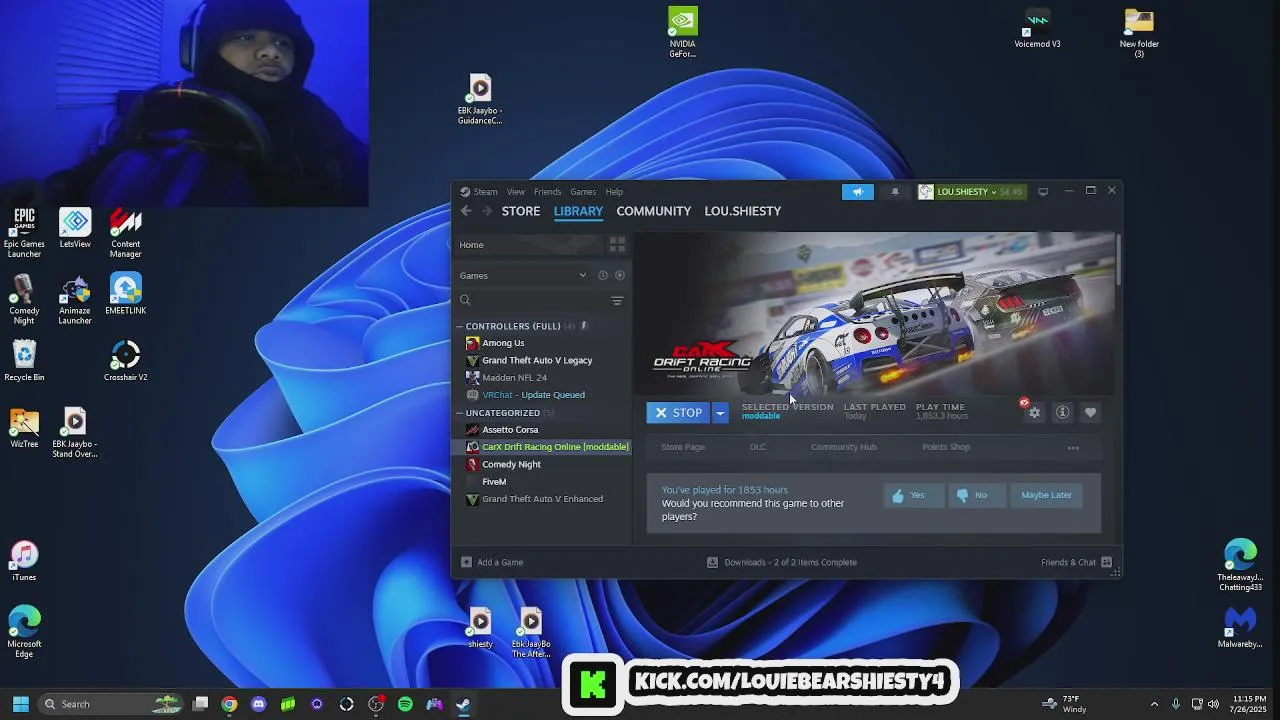The width and height of the screenshot is (1280, 720).
Task: Open the CarX DLC link
Action: (758, 447)
